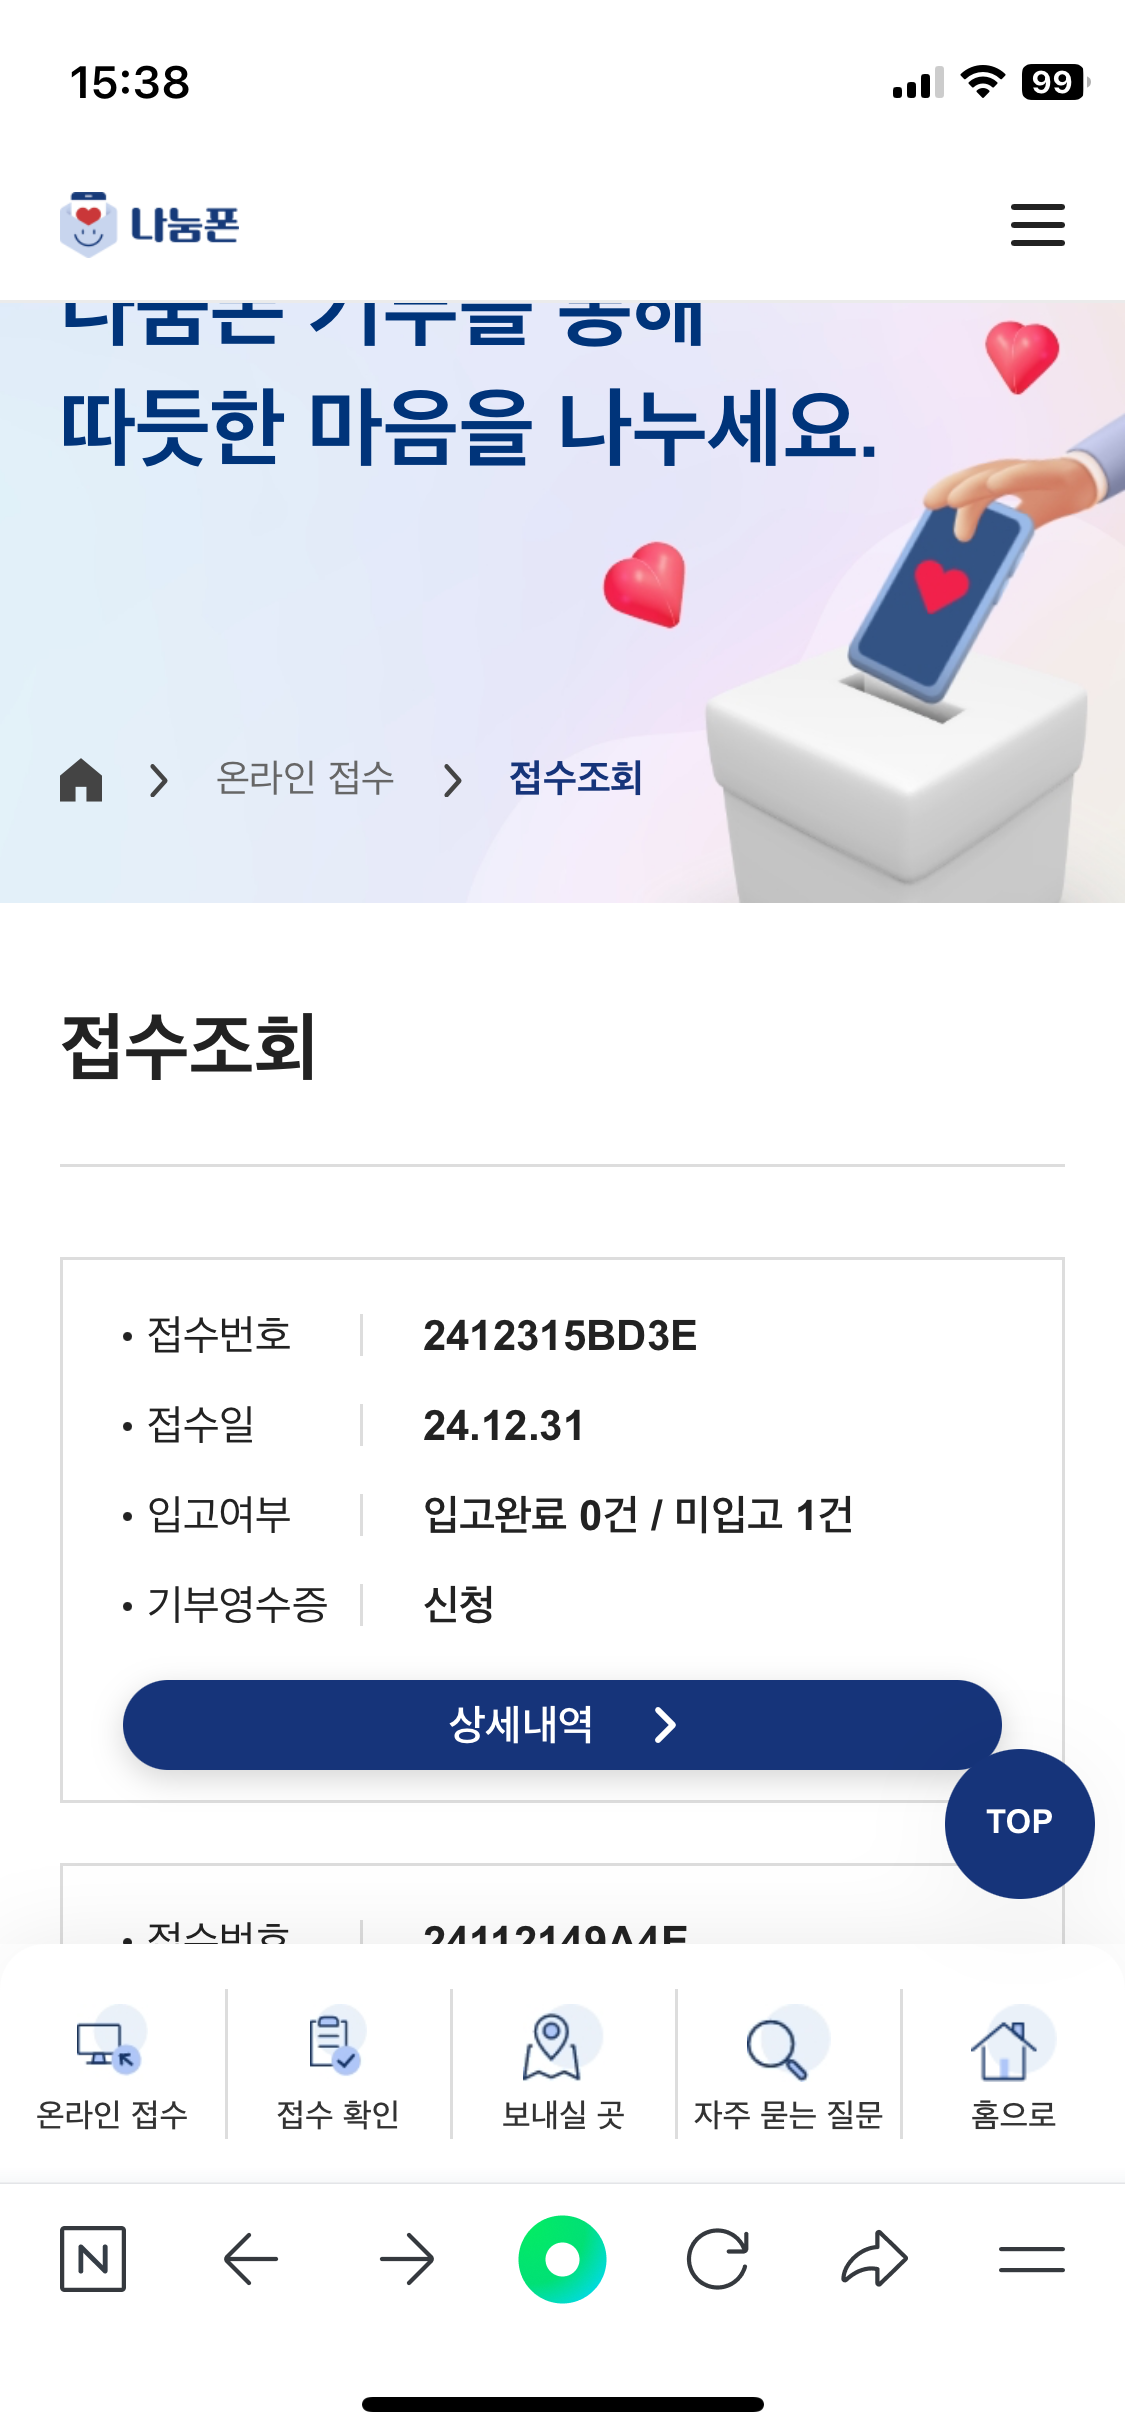Tap the green Naver search circle button

coord(562,2259)
